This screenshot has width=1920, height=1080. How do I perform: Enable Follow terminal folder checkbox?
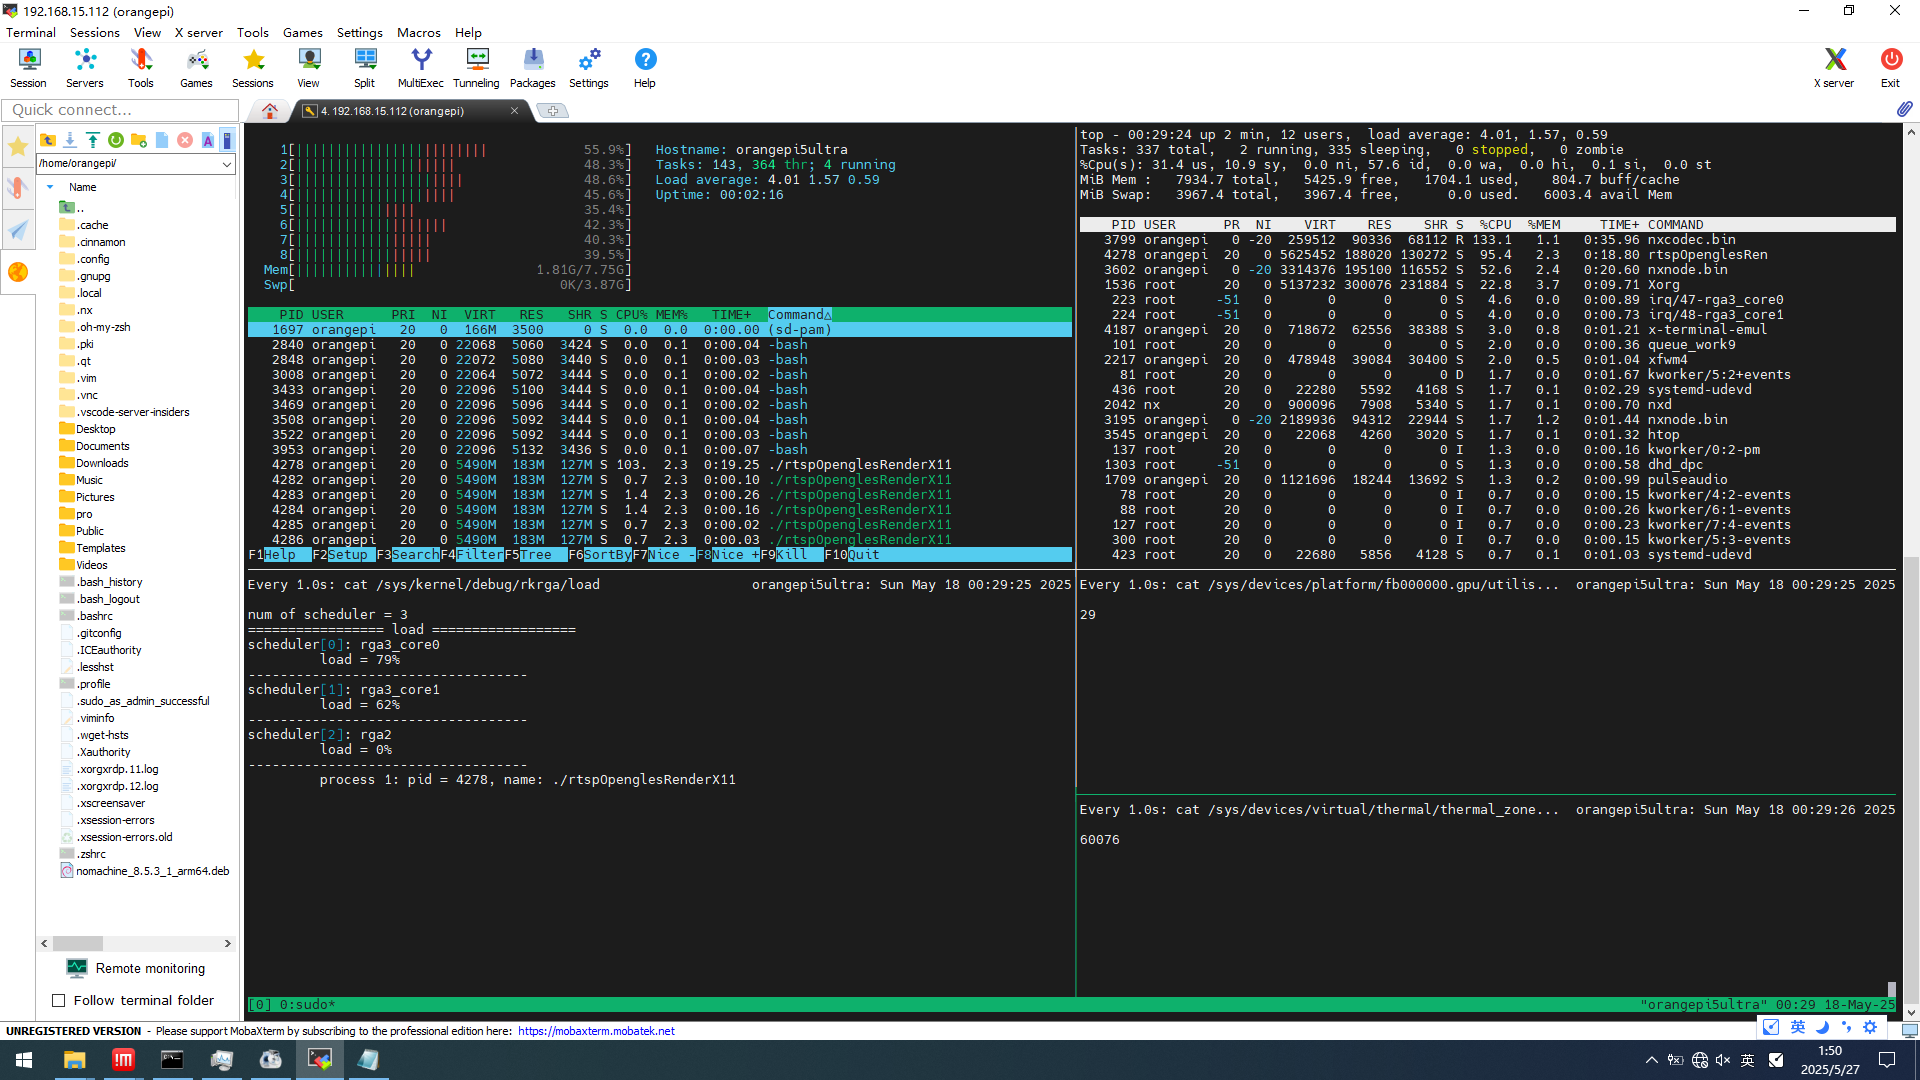pos(59,1000)
